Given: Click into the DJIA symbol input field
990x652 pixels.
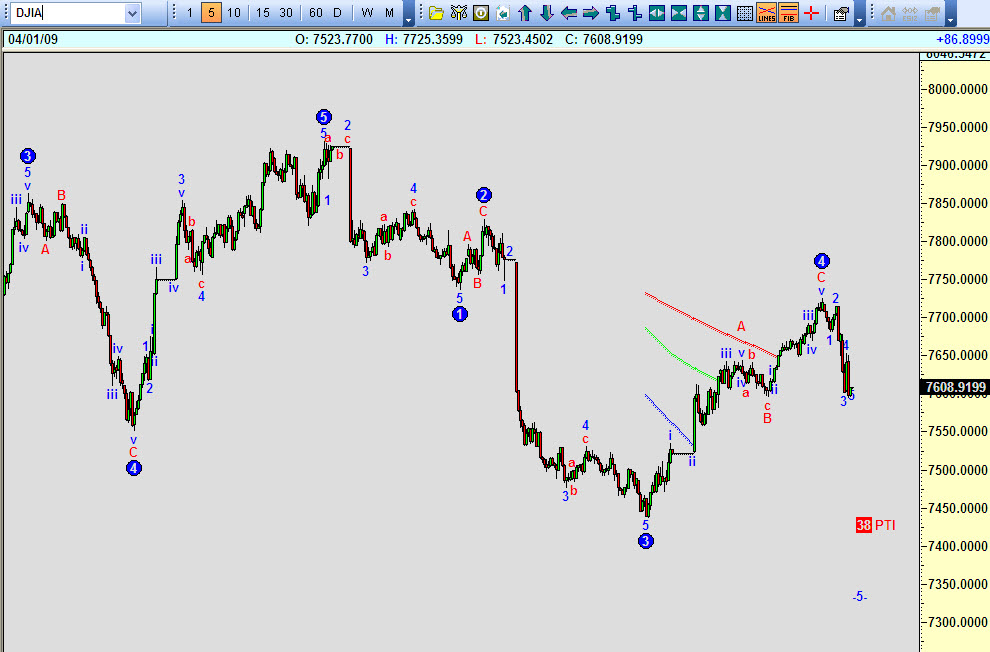Looking at the screenshot, I should coord(68,13).
